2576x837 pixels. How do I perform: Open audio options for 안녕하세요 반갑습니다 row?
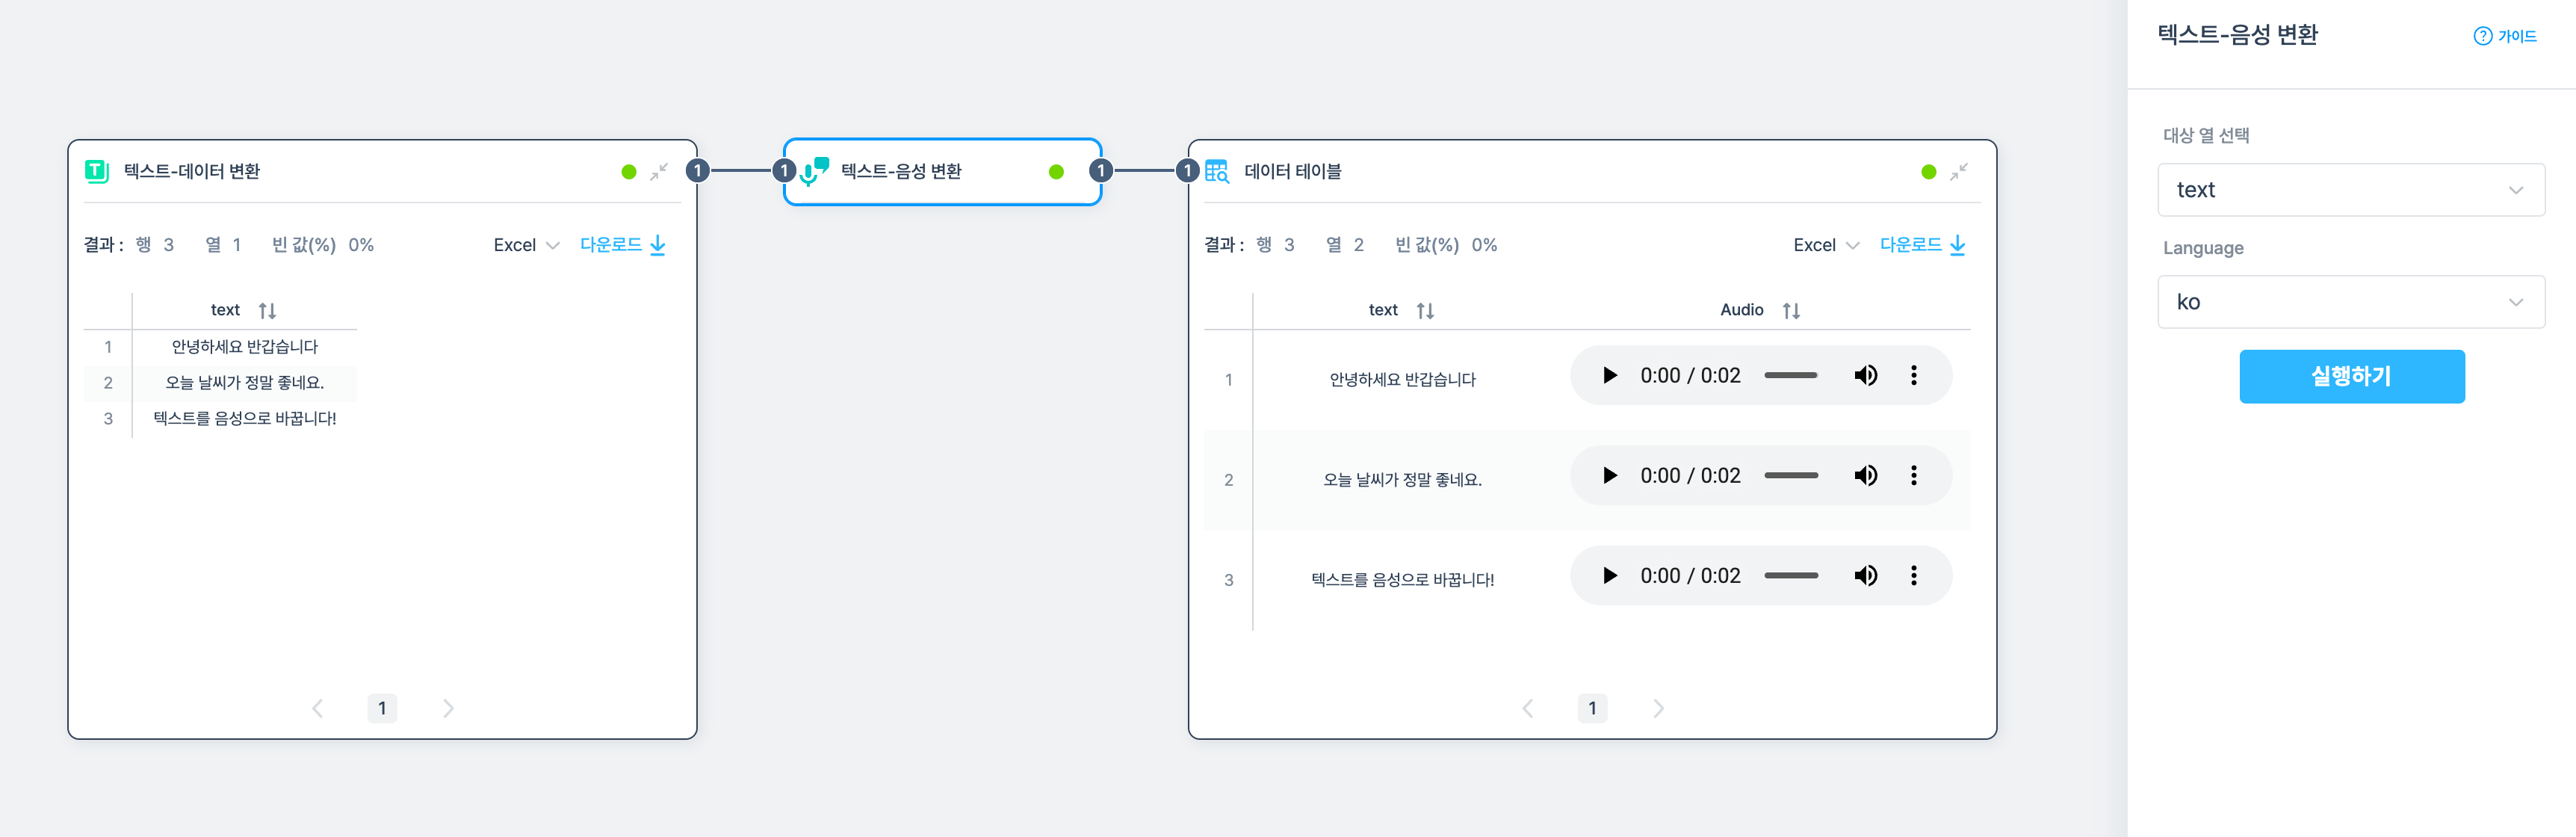1914,375
